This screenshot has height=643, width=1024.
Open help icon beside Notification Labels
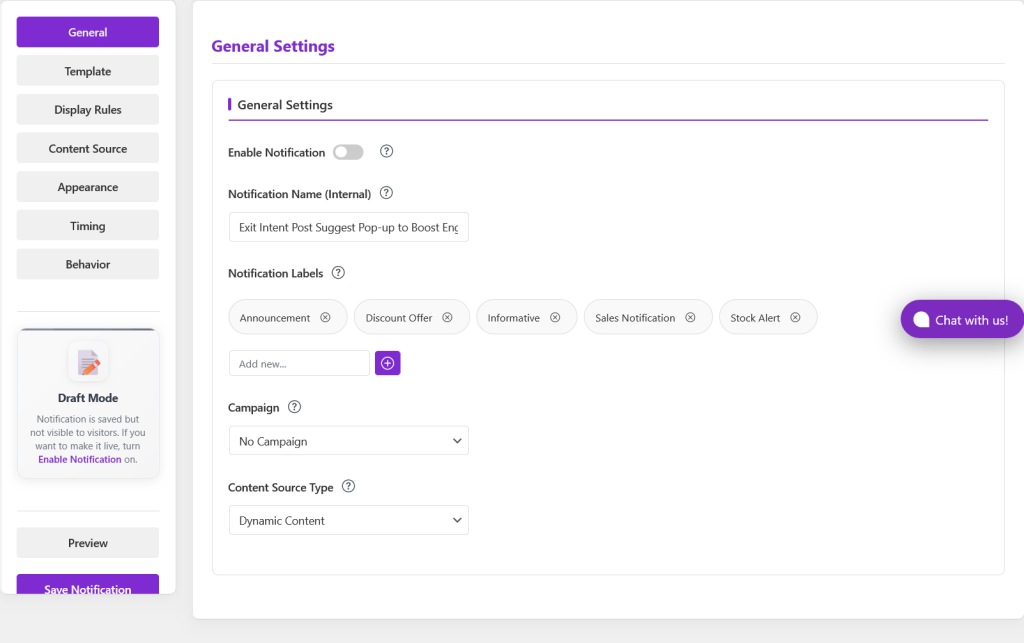pos(338,273)
